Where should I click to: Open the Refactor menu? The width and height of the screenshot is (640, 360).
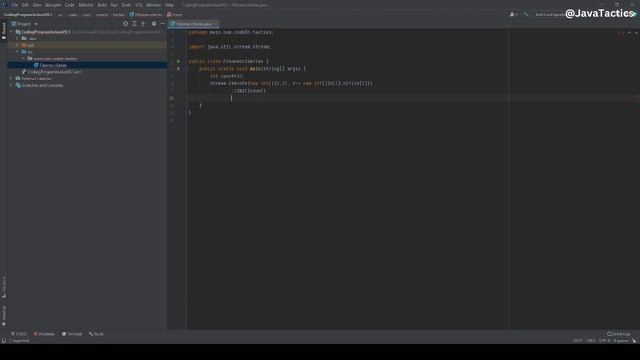86,5
